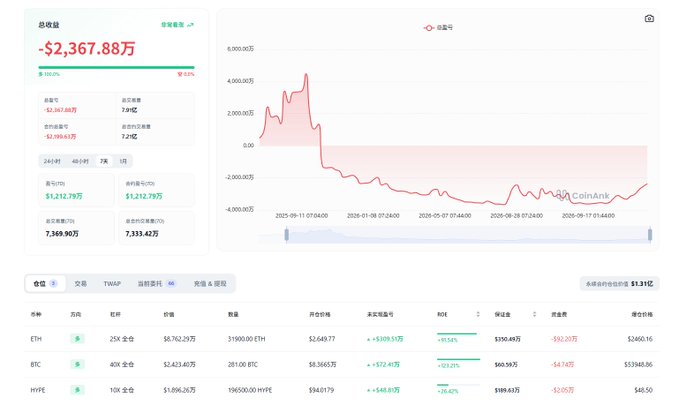Select the 24小时 time range tab
Screen dimensions: 679x413
[52, 161]
